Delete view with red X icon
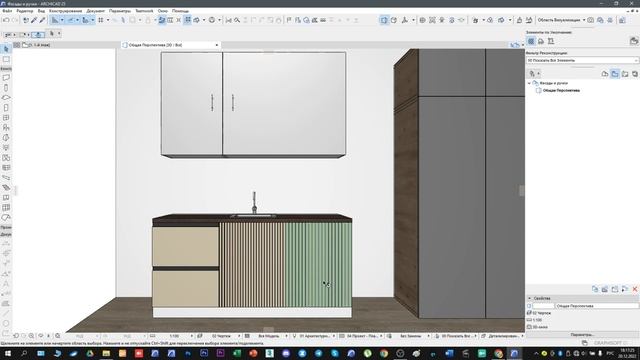Viewport: 640px width, 360px height. 635,289
